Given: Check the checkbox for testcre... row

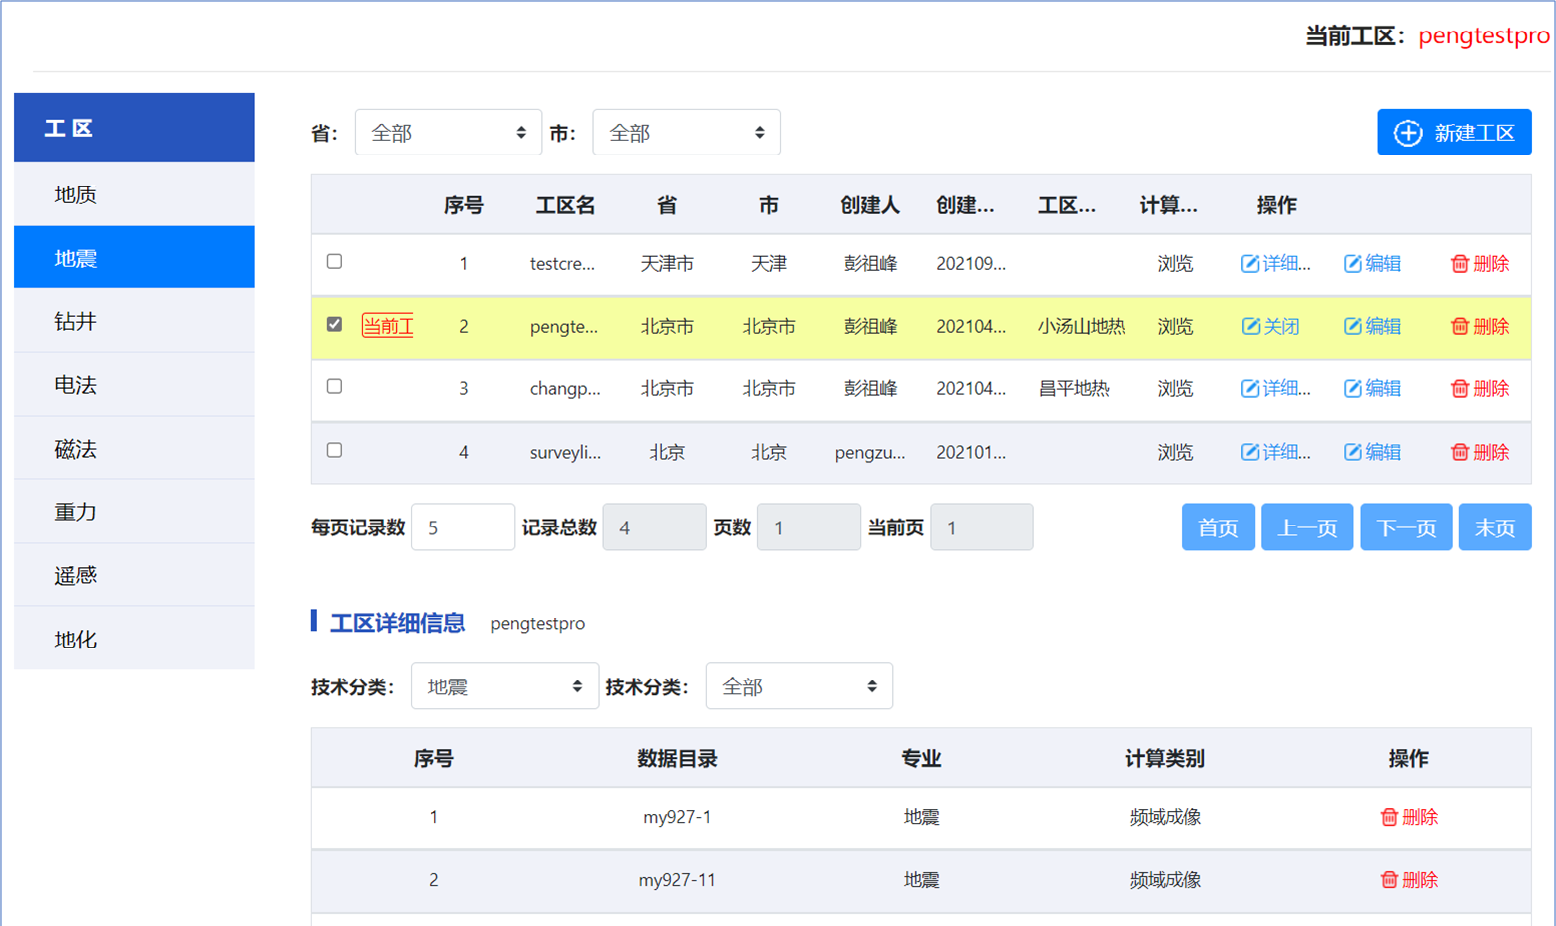Looking at the screenshot, I should 335,262.
